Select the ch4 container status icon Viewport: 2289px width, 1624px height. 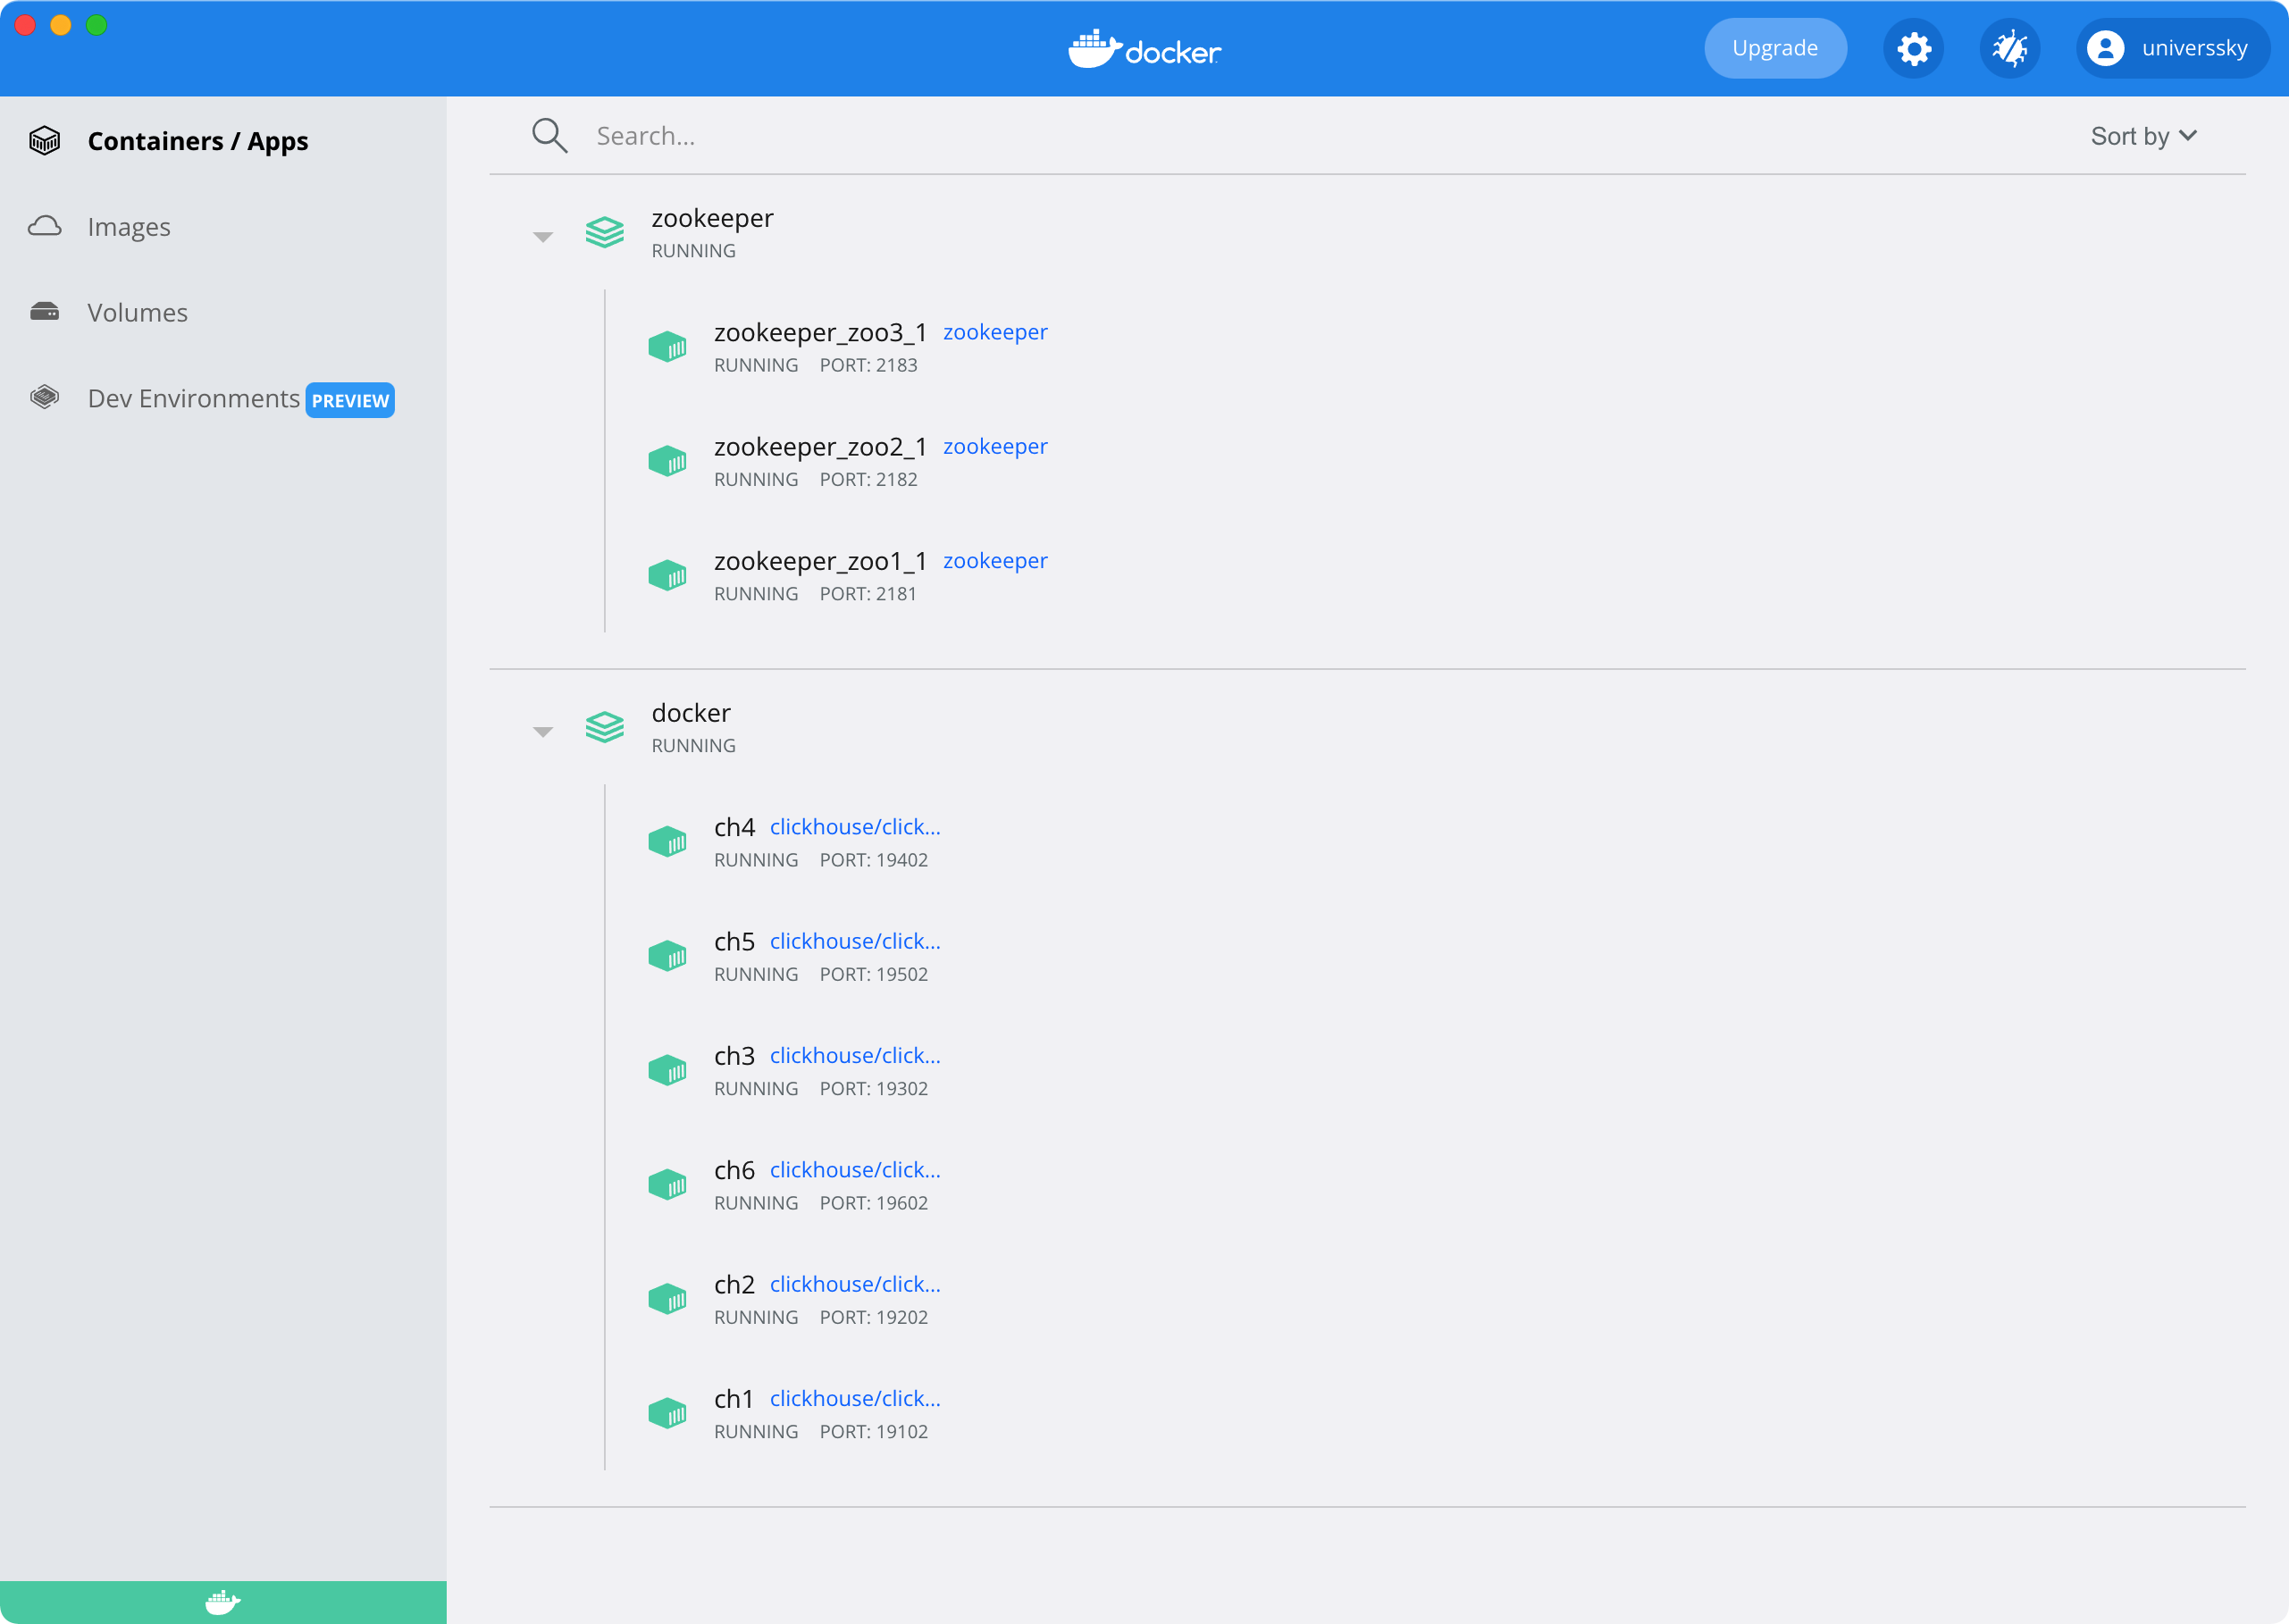667,841
